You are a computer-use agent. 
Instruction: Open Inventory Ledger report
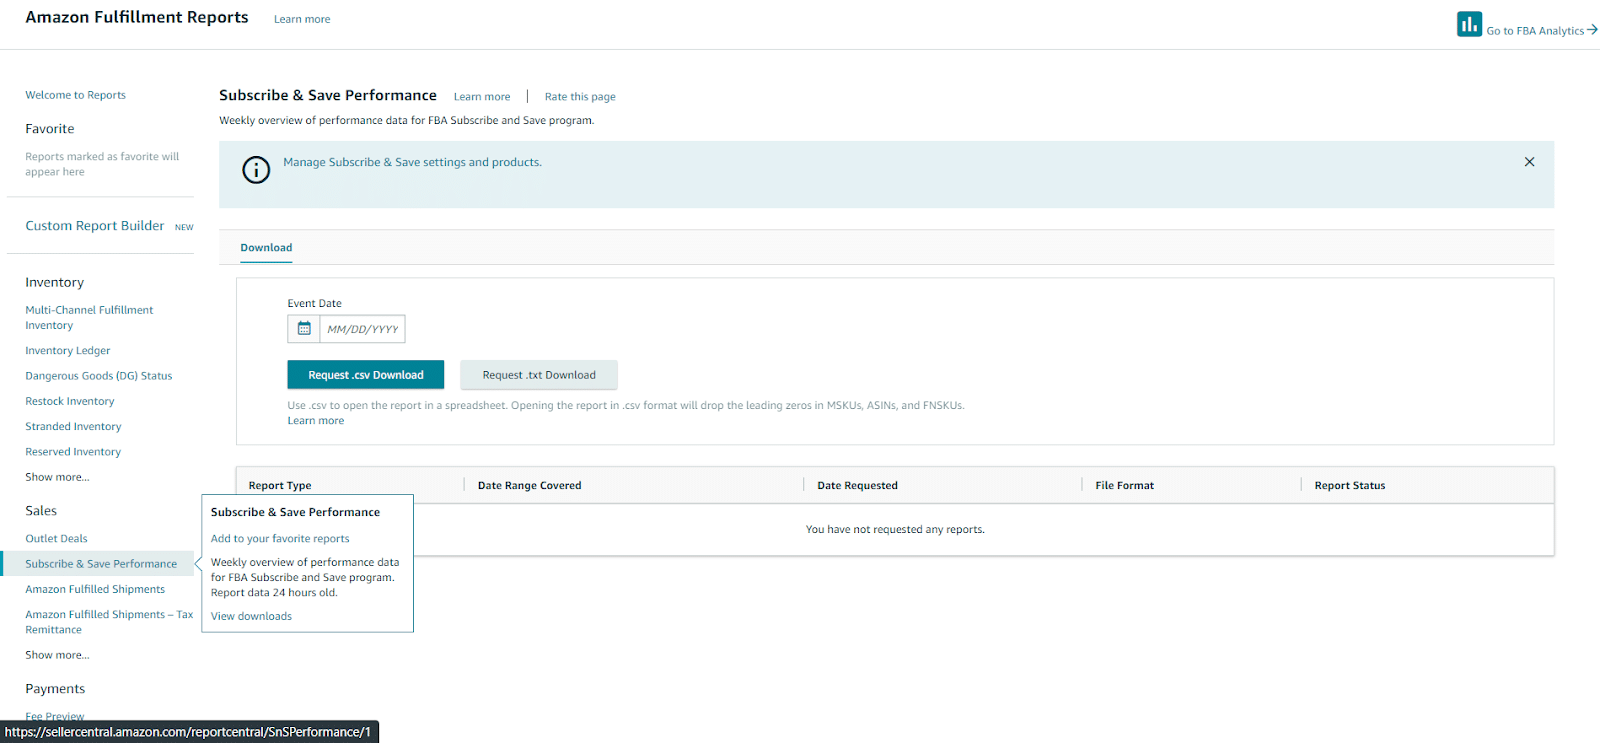coord(68,351)
